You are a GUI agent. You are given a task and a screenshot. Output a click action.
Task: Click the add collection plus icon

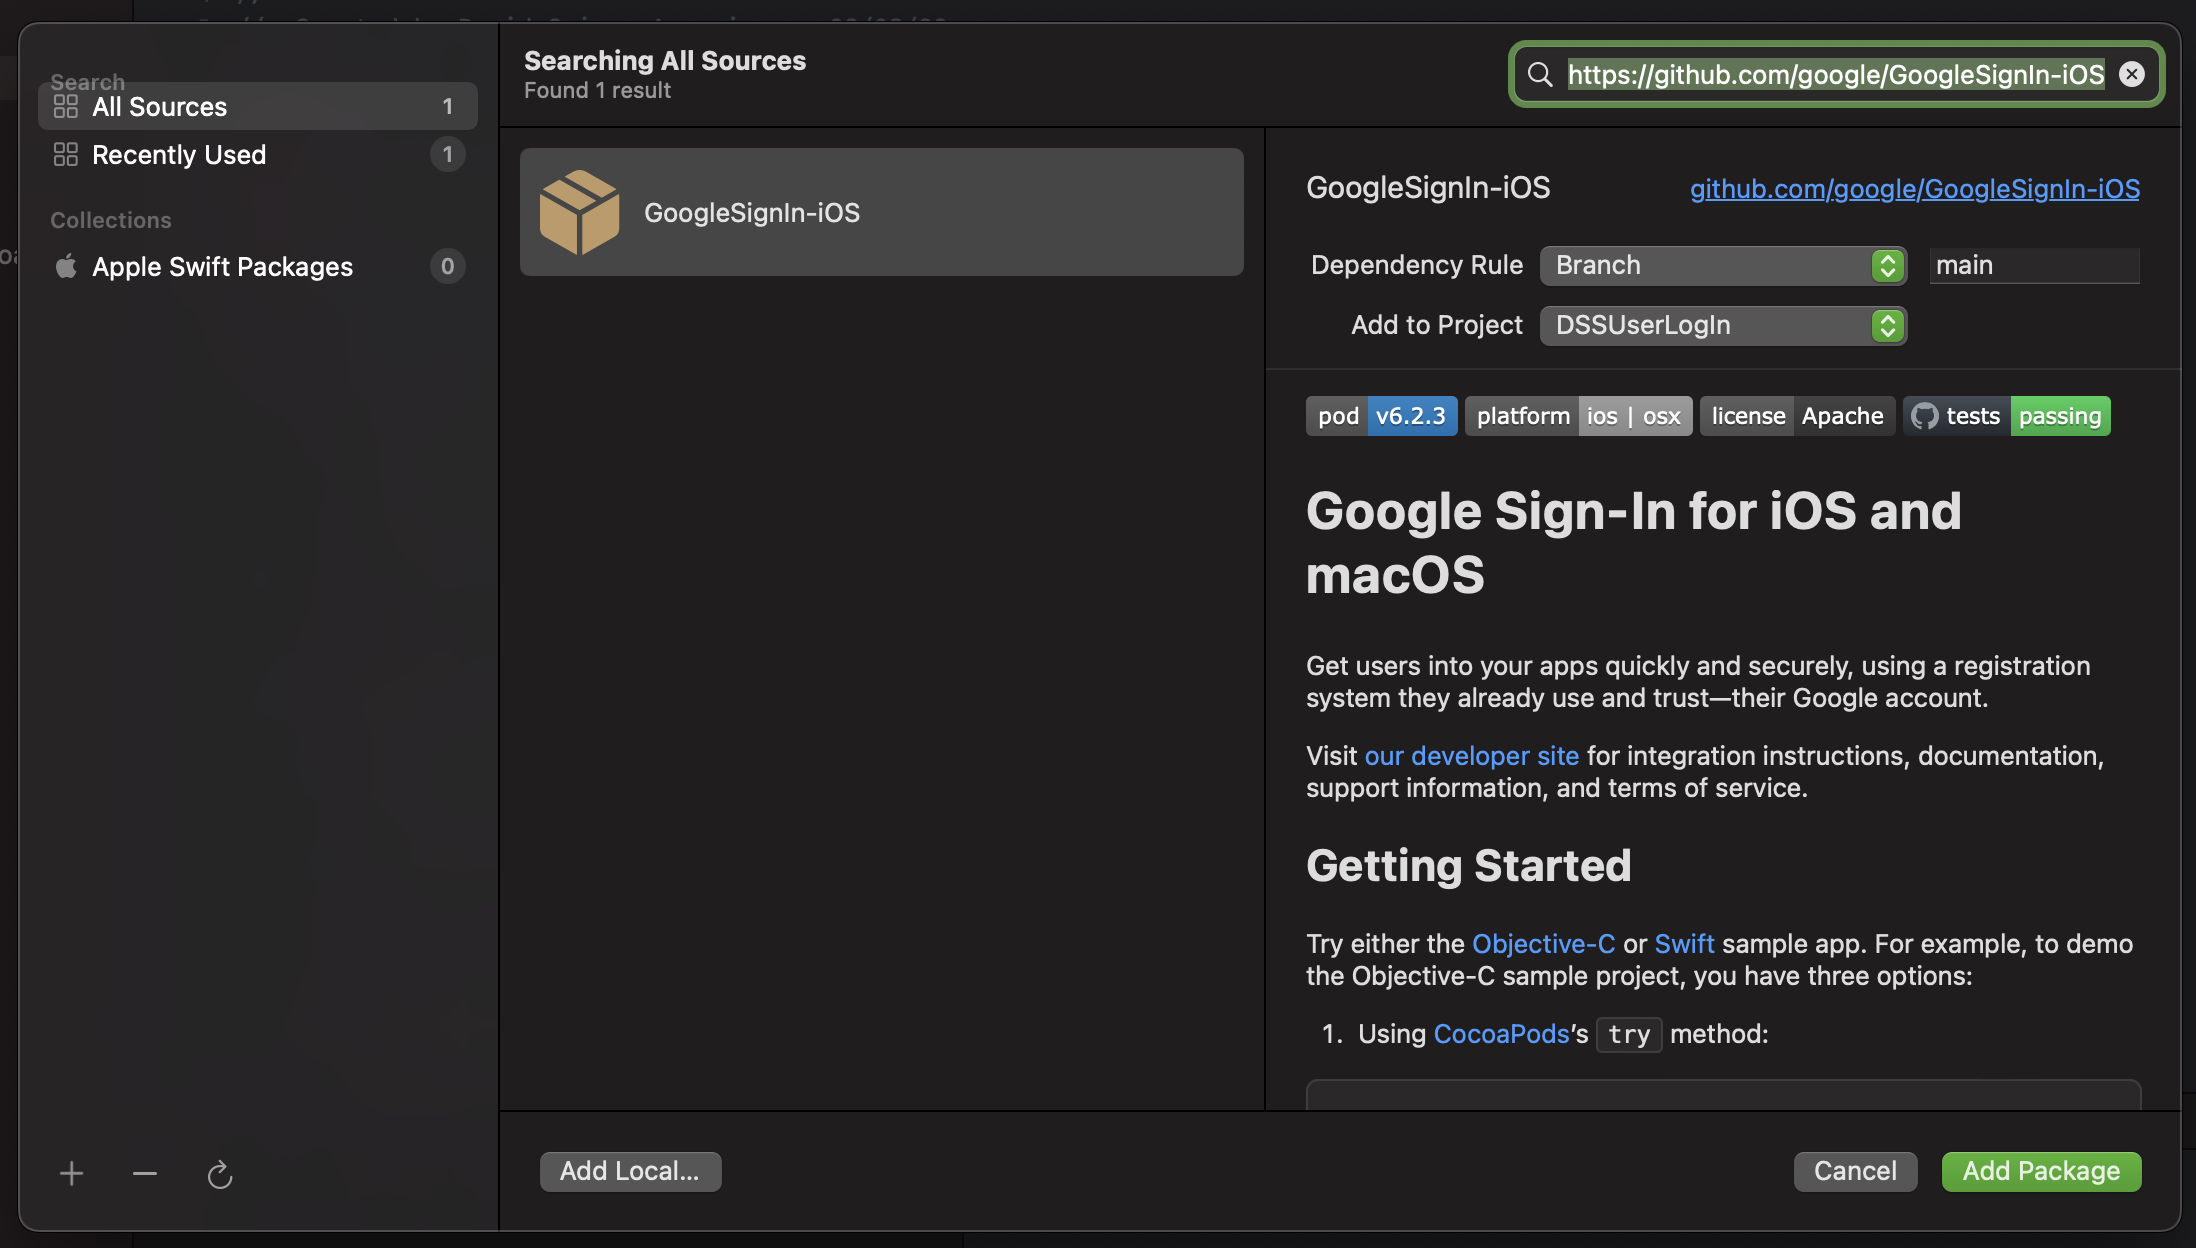coord(71,1173)
